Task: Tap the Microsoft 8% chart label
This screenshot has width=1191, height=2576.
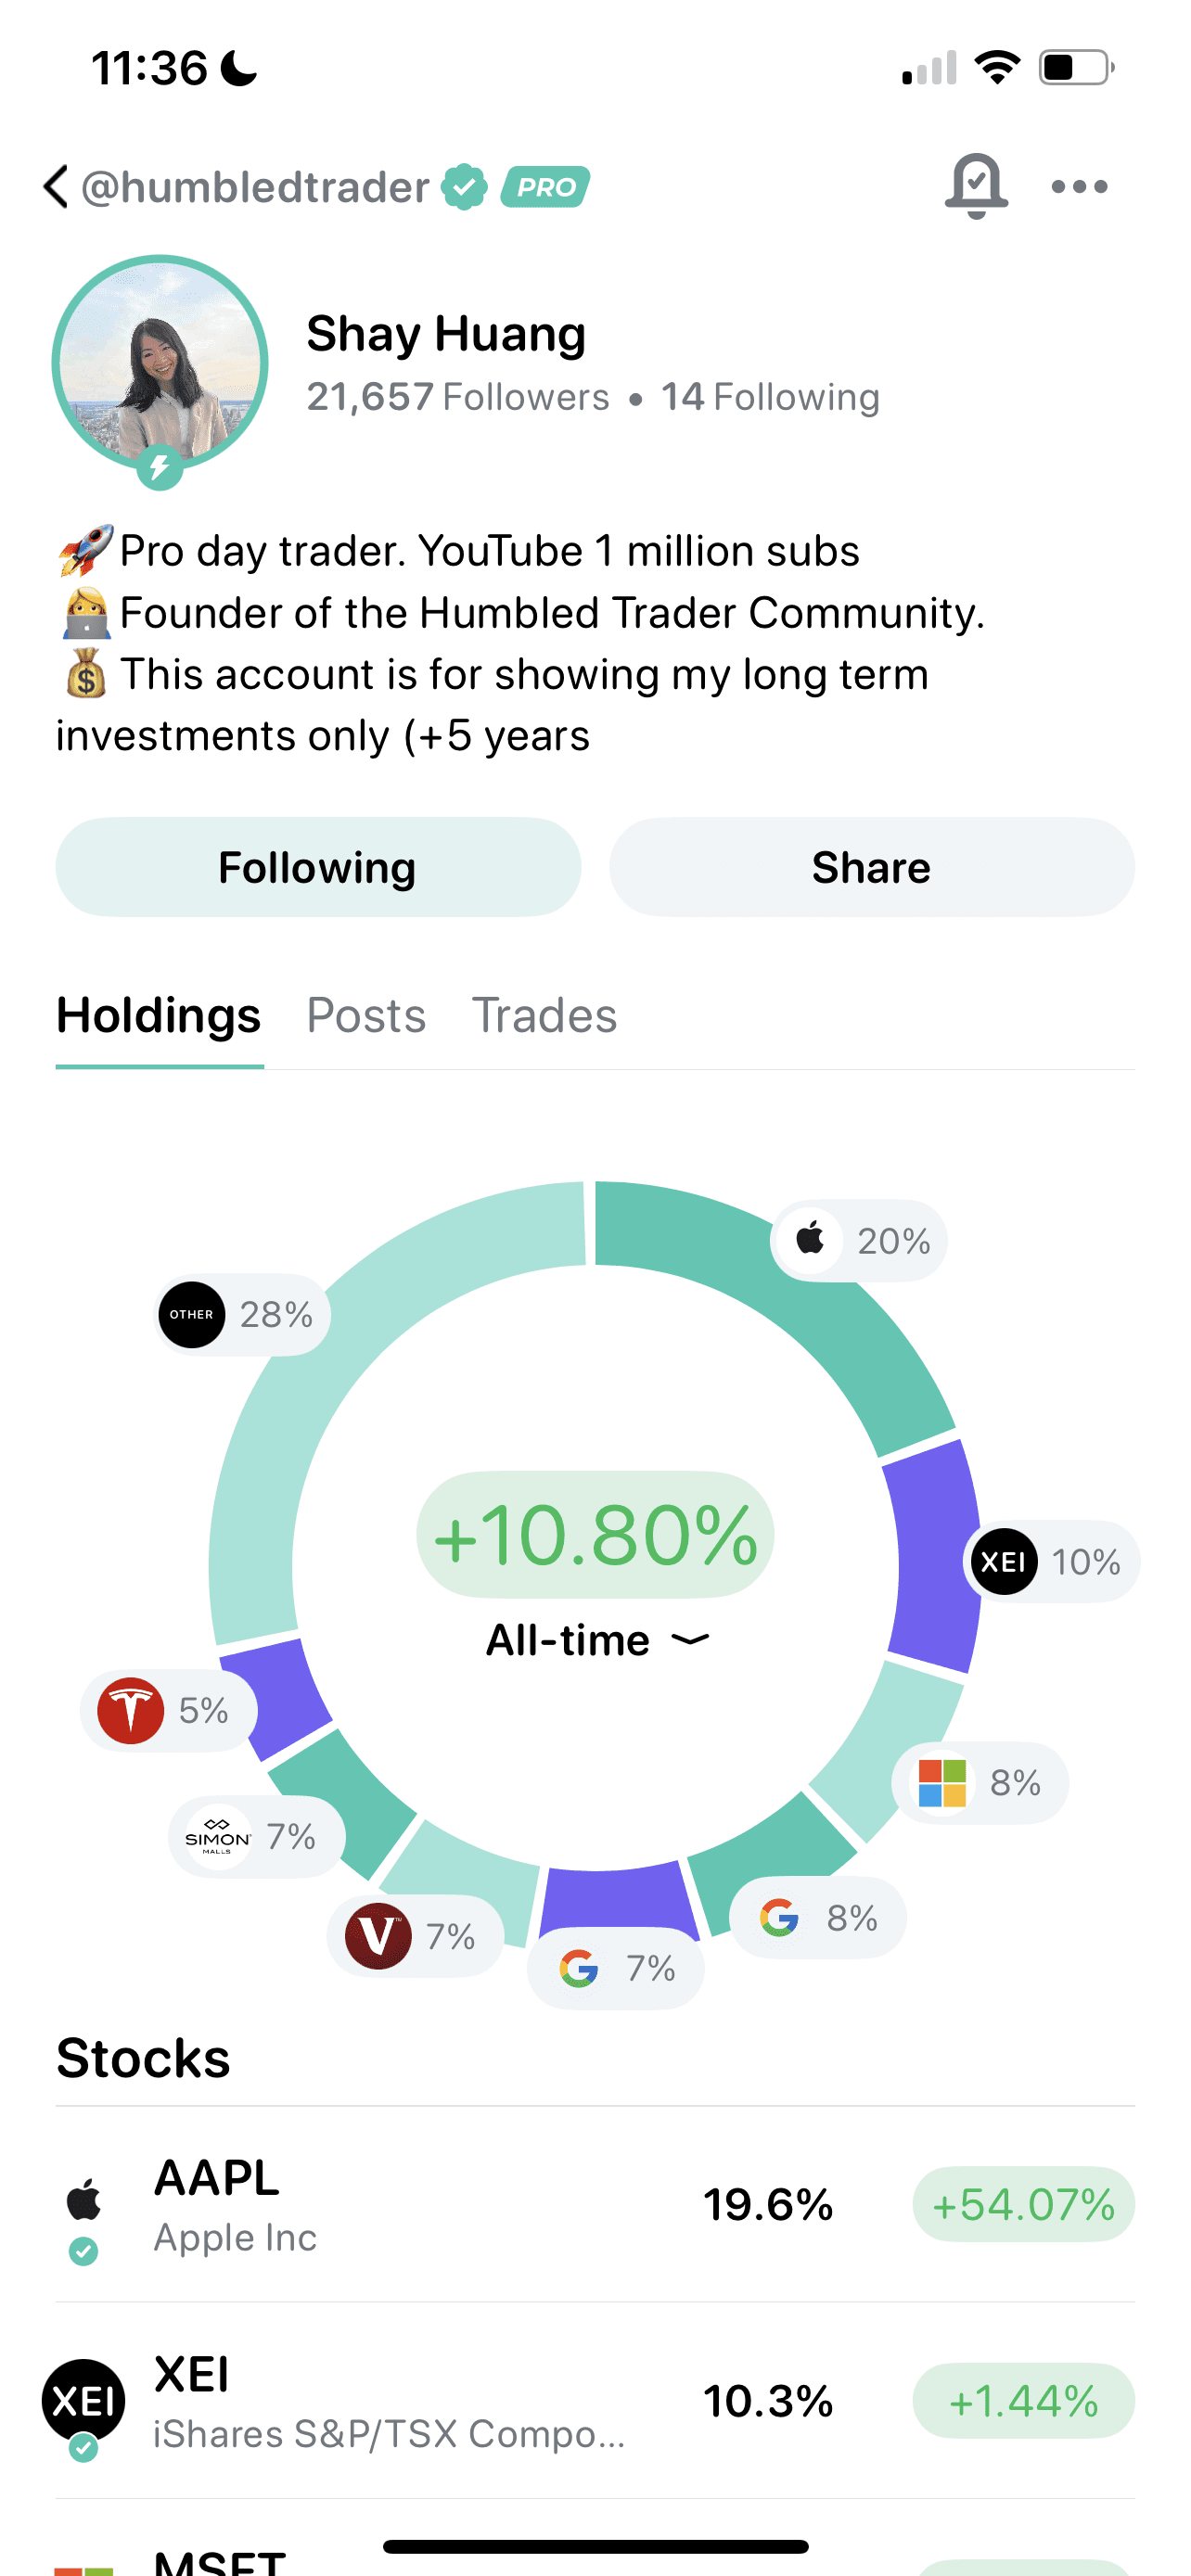Action: pyautogui.click(x=979, y=1783)
